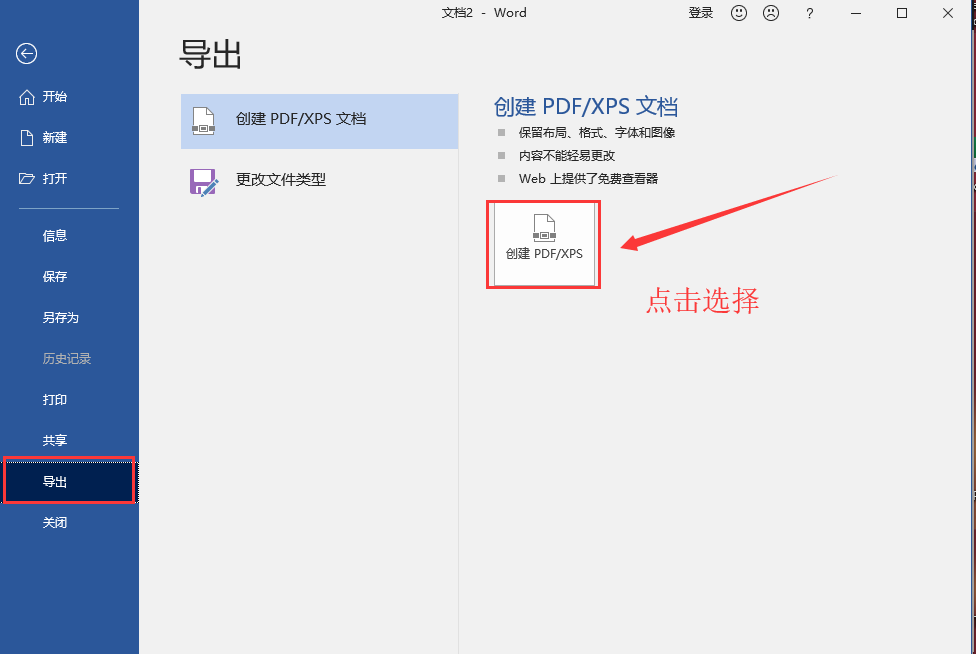This screenshot has height=654, width=976.
Task: Click the 导出 page heading
Action: point(210,55)
